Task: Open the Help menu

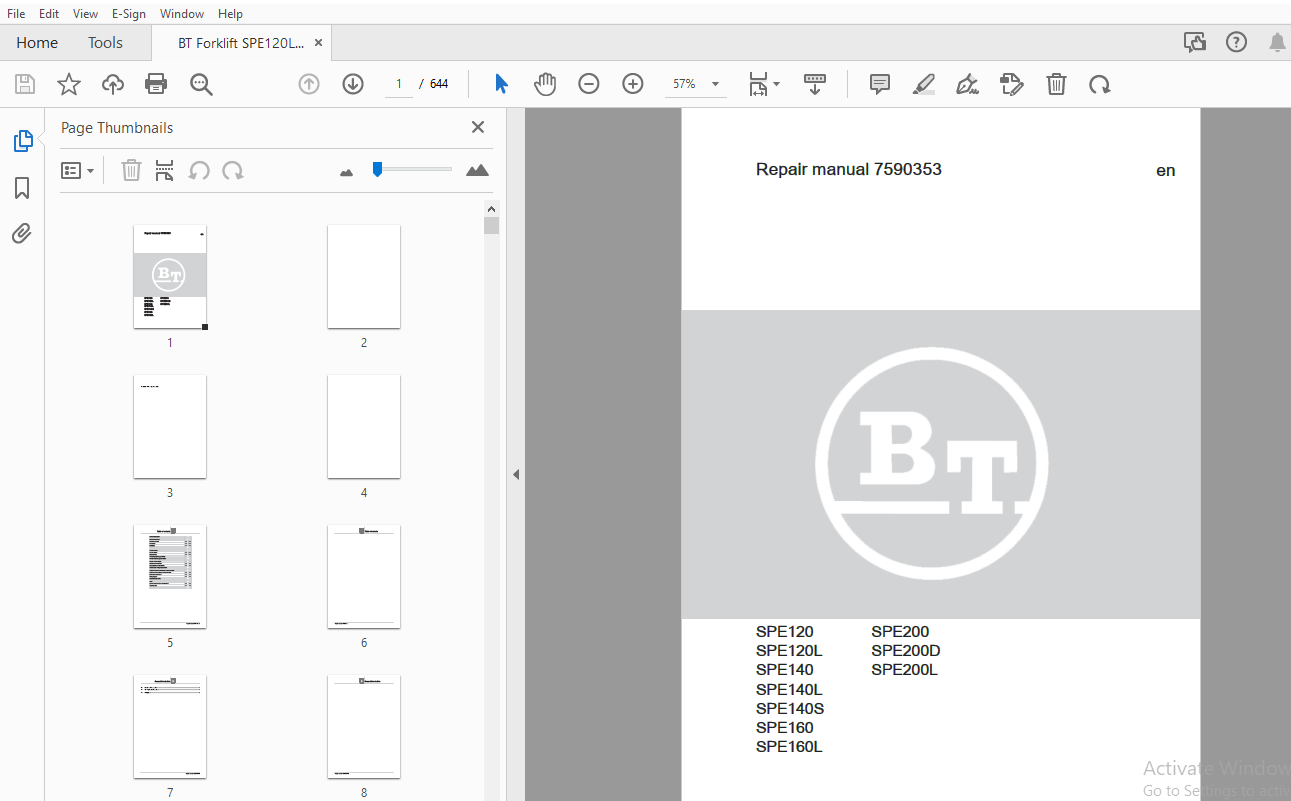Action: point(230,14)
